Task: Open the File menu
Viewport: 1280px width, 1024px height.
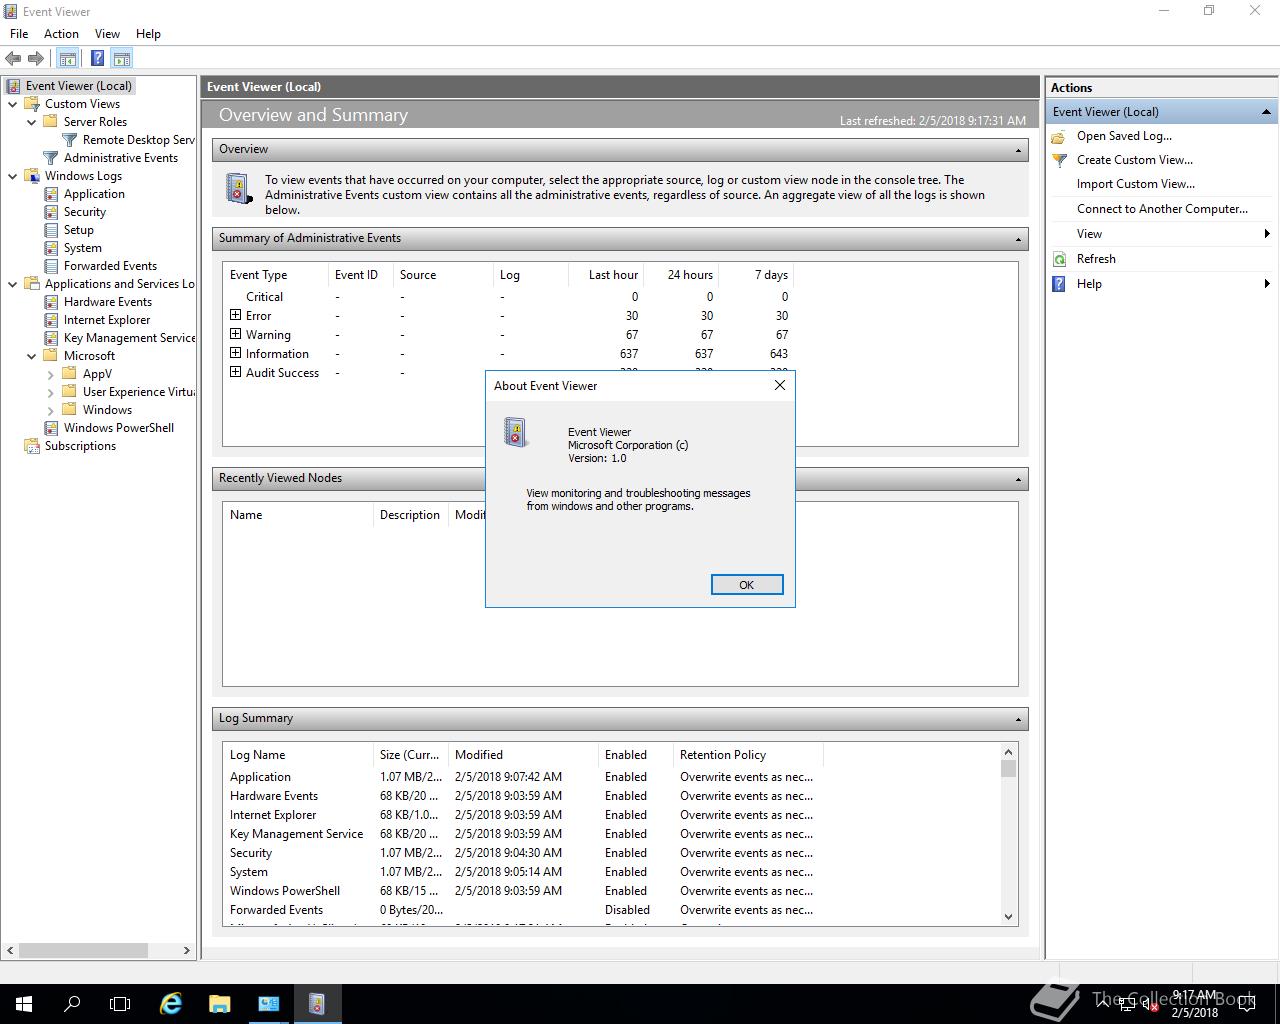Action: (x=19, y=34)
